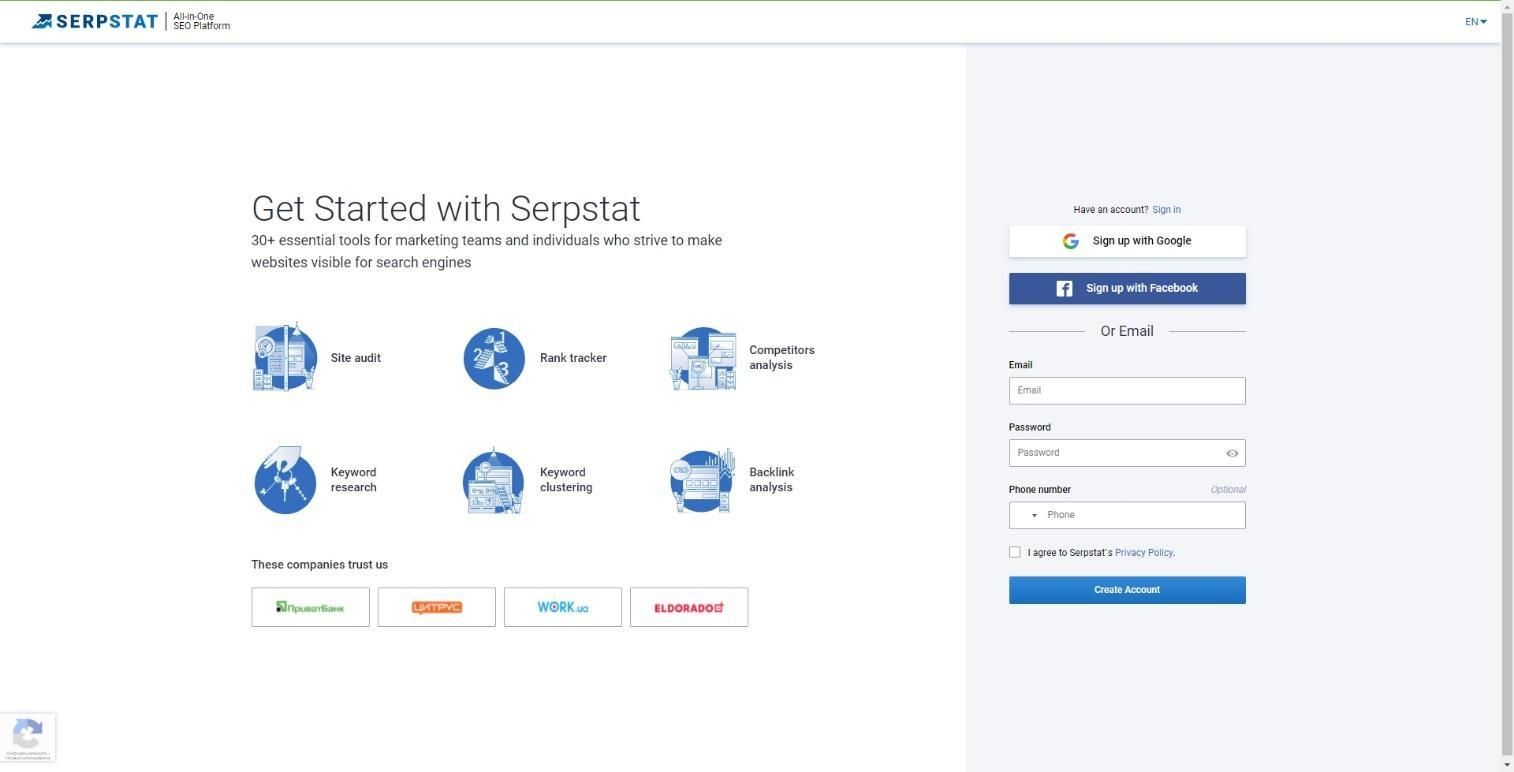Viewport: 1514px width, 772px height.
Task: Open the EN language dropdown
Action: click(x=1475, y=21)
